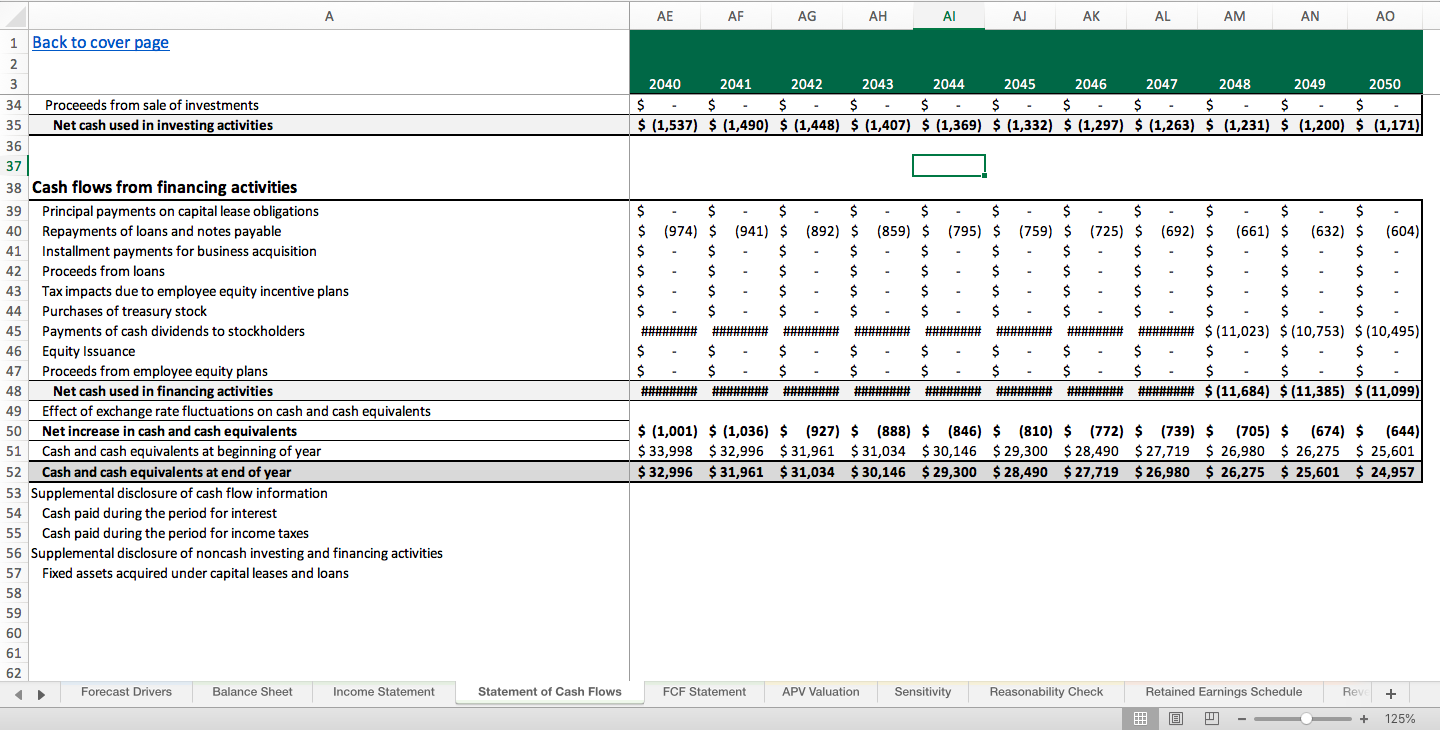Click the $ 32,996 end of year 2040 cell
The image size is (1440, 730).
pyautogui.click(x=665, y=472)
